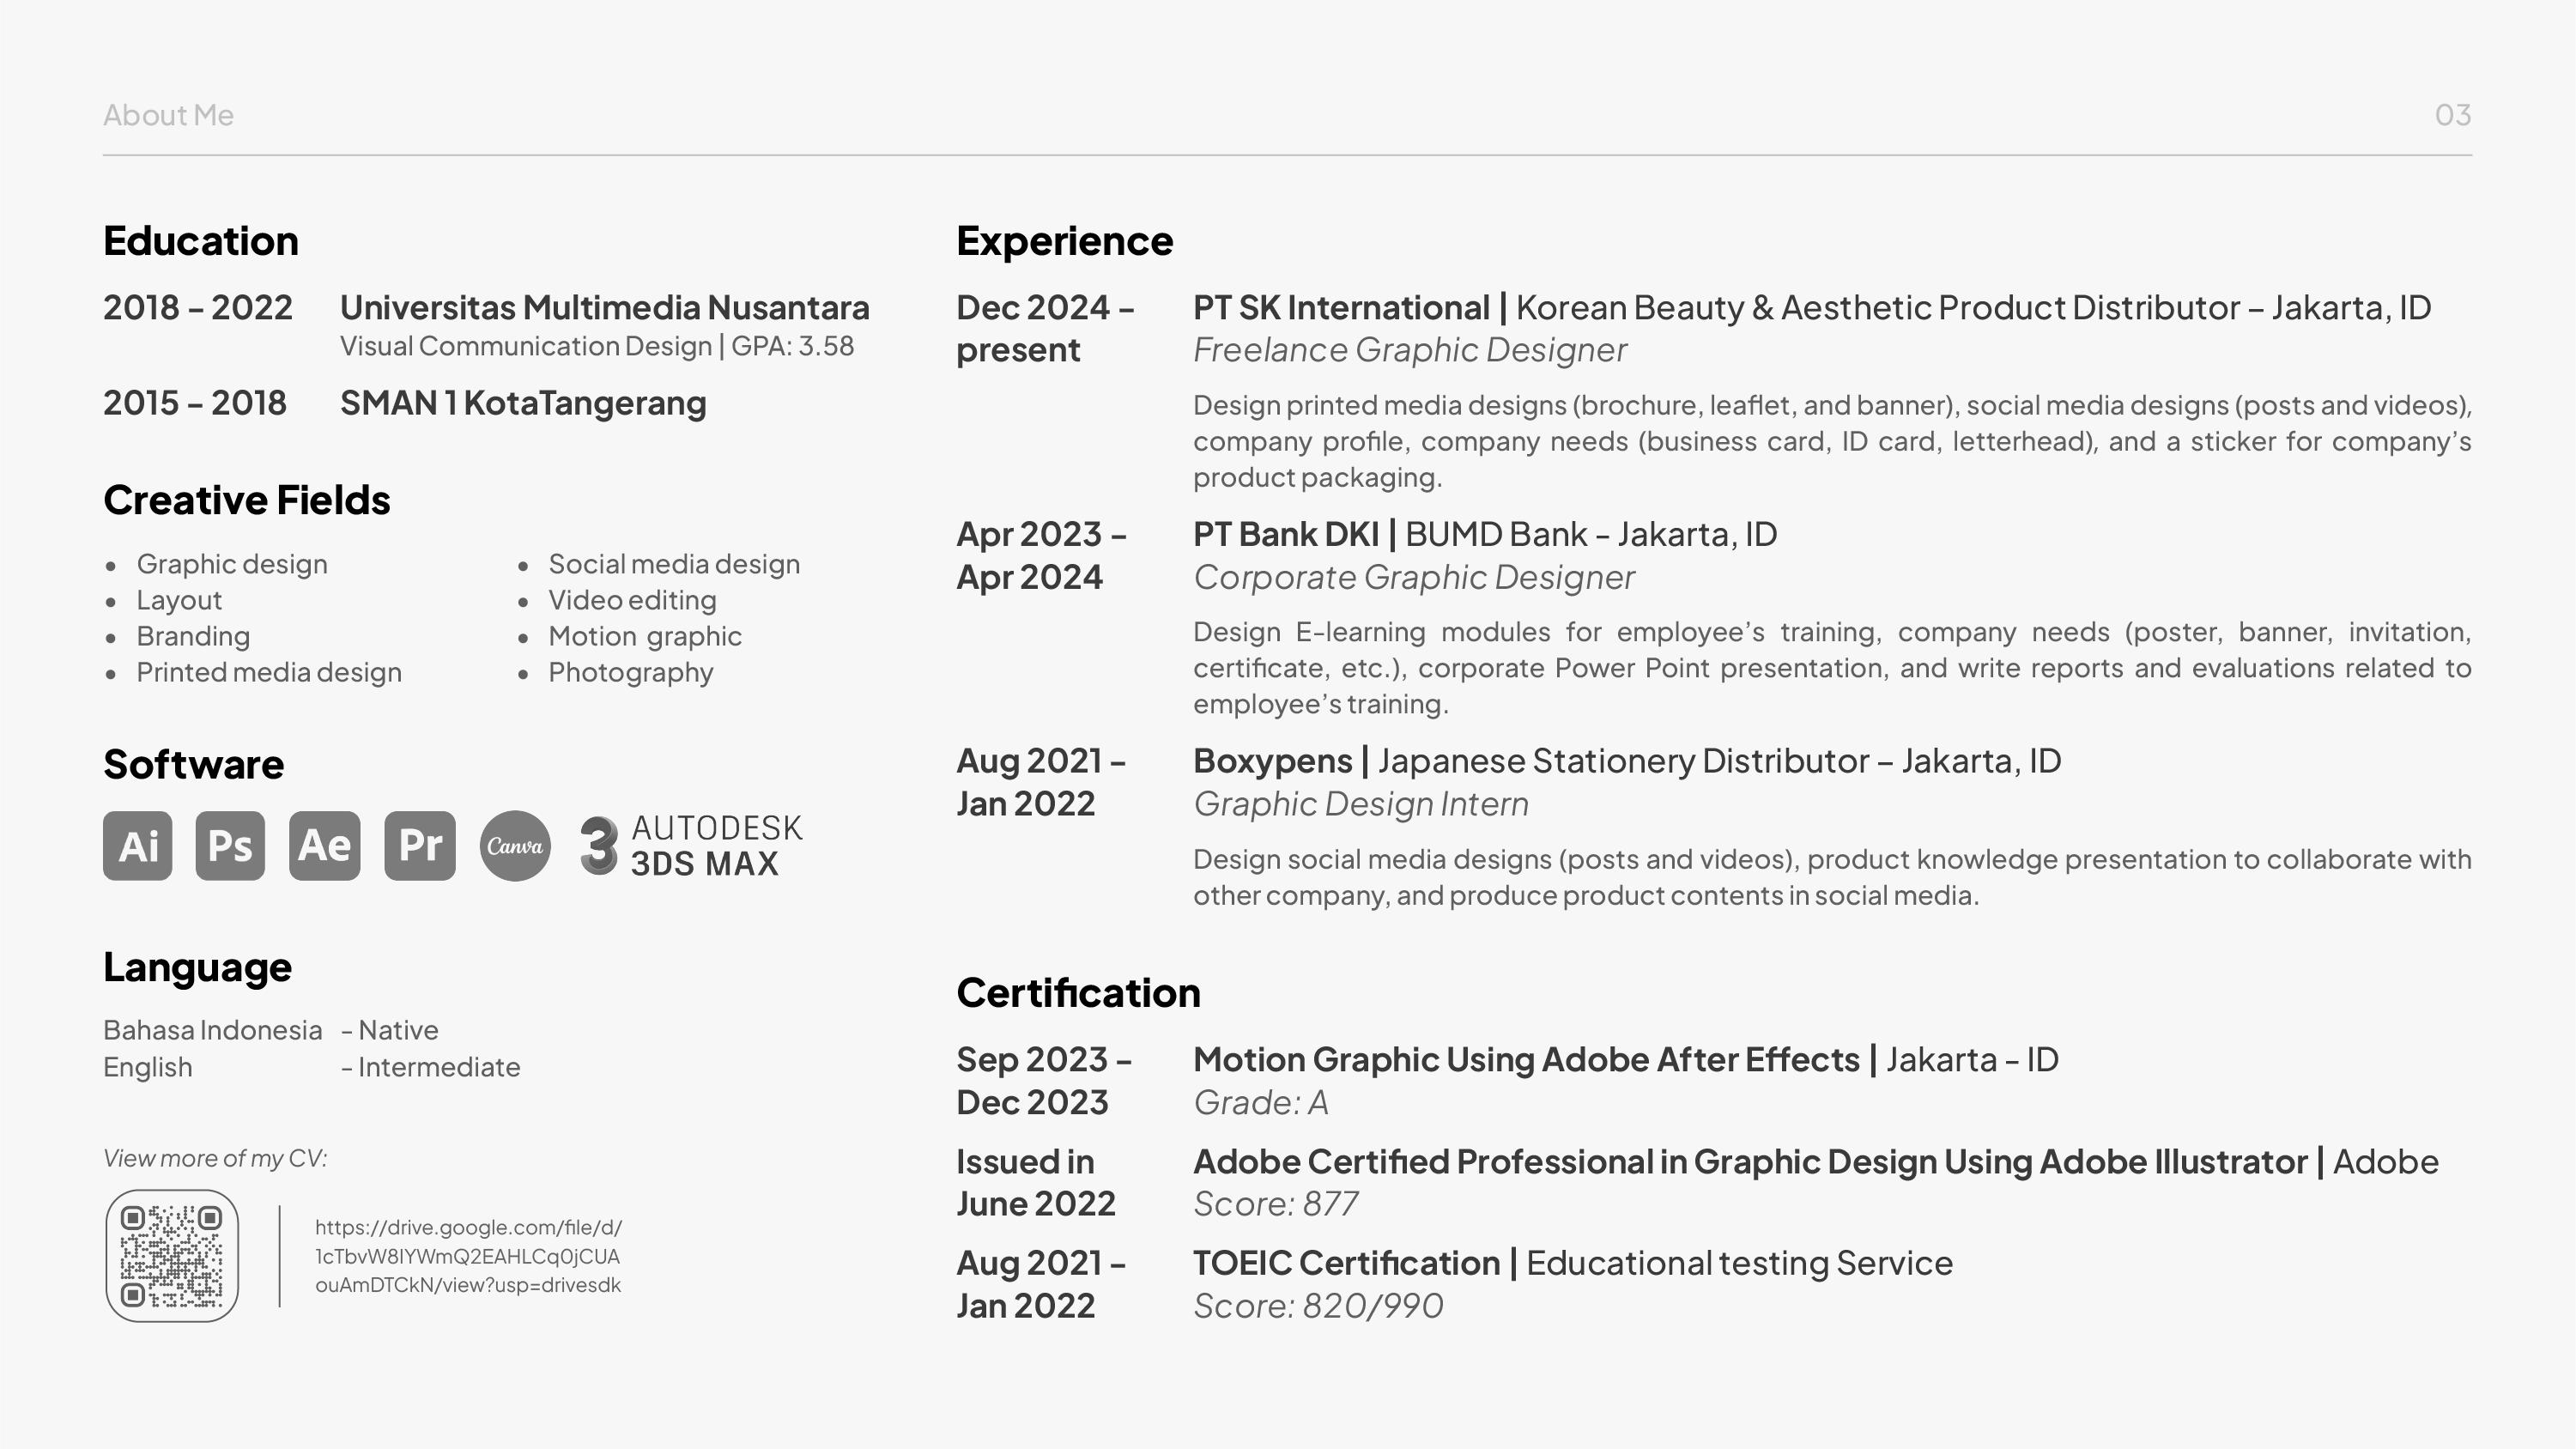Click the Autodesk 3DS Max logo
2576x1449 pixels.
tap(691, 846)
